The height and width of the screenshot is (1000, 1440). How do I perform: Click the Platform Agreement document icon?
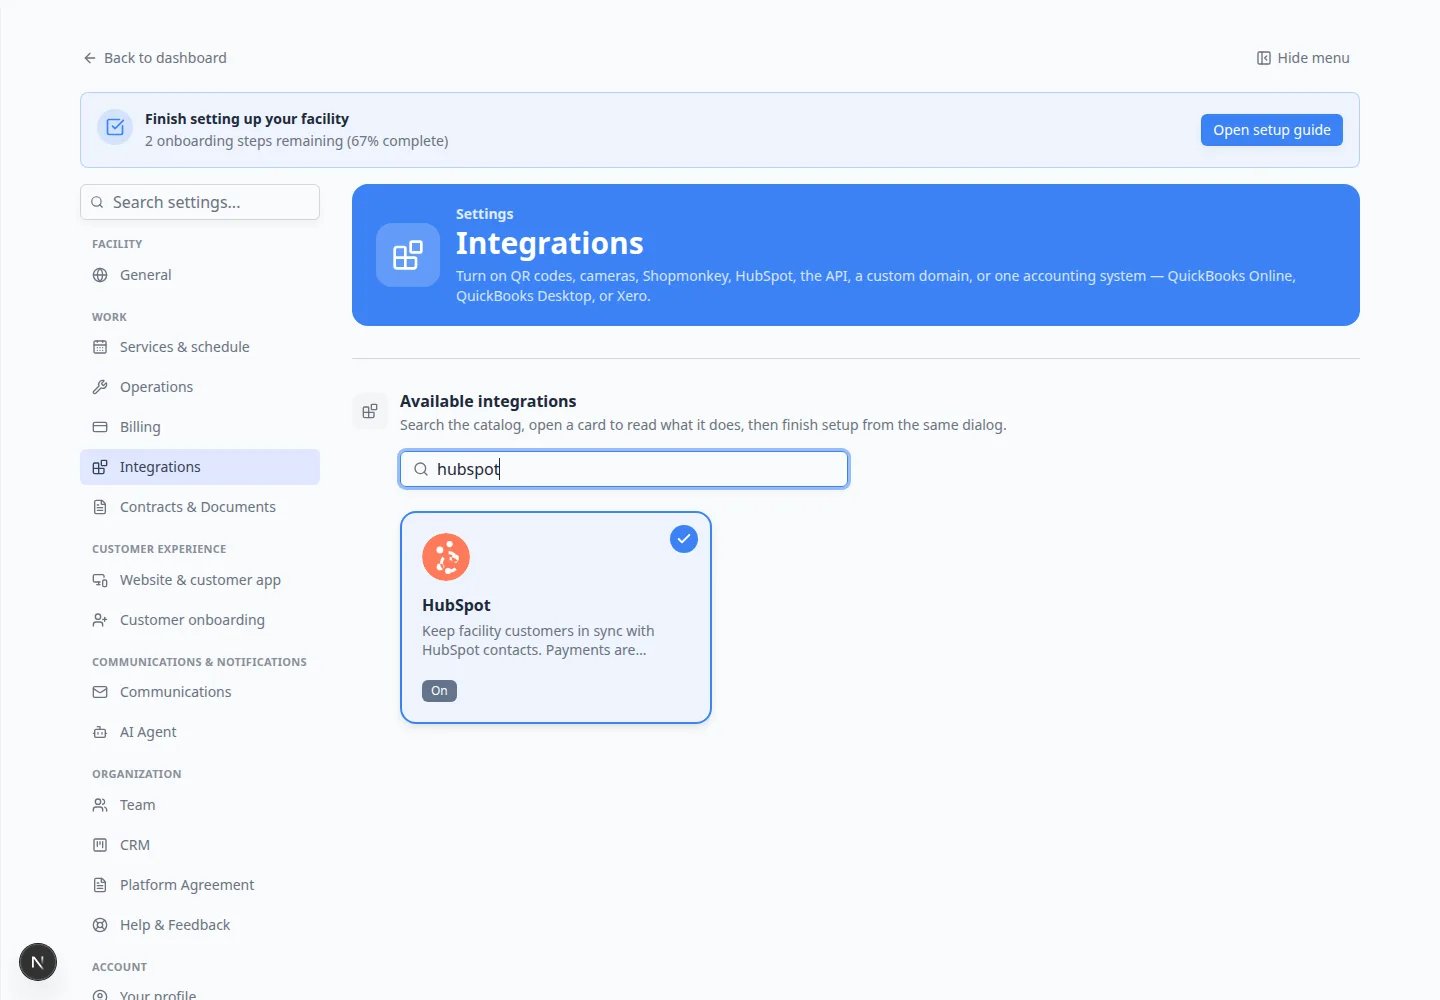(100, 885)
